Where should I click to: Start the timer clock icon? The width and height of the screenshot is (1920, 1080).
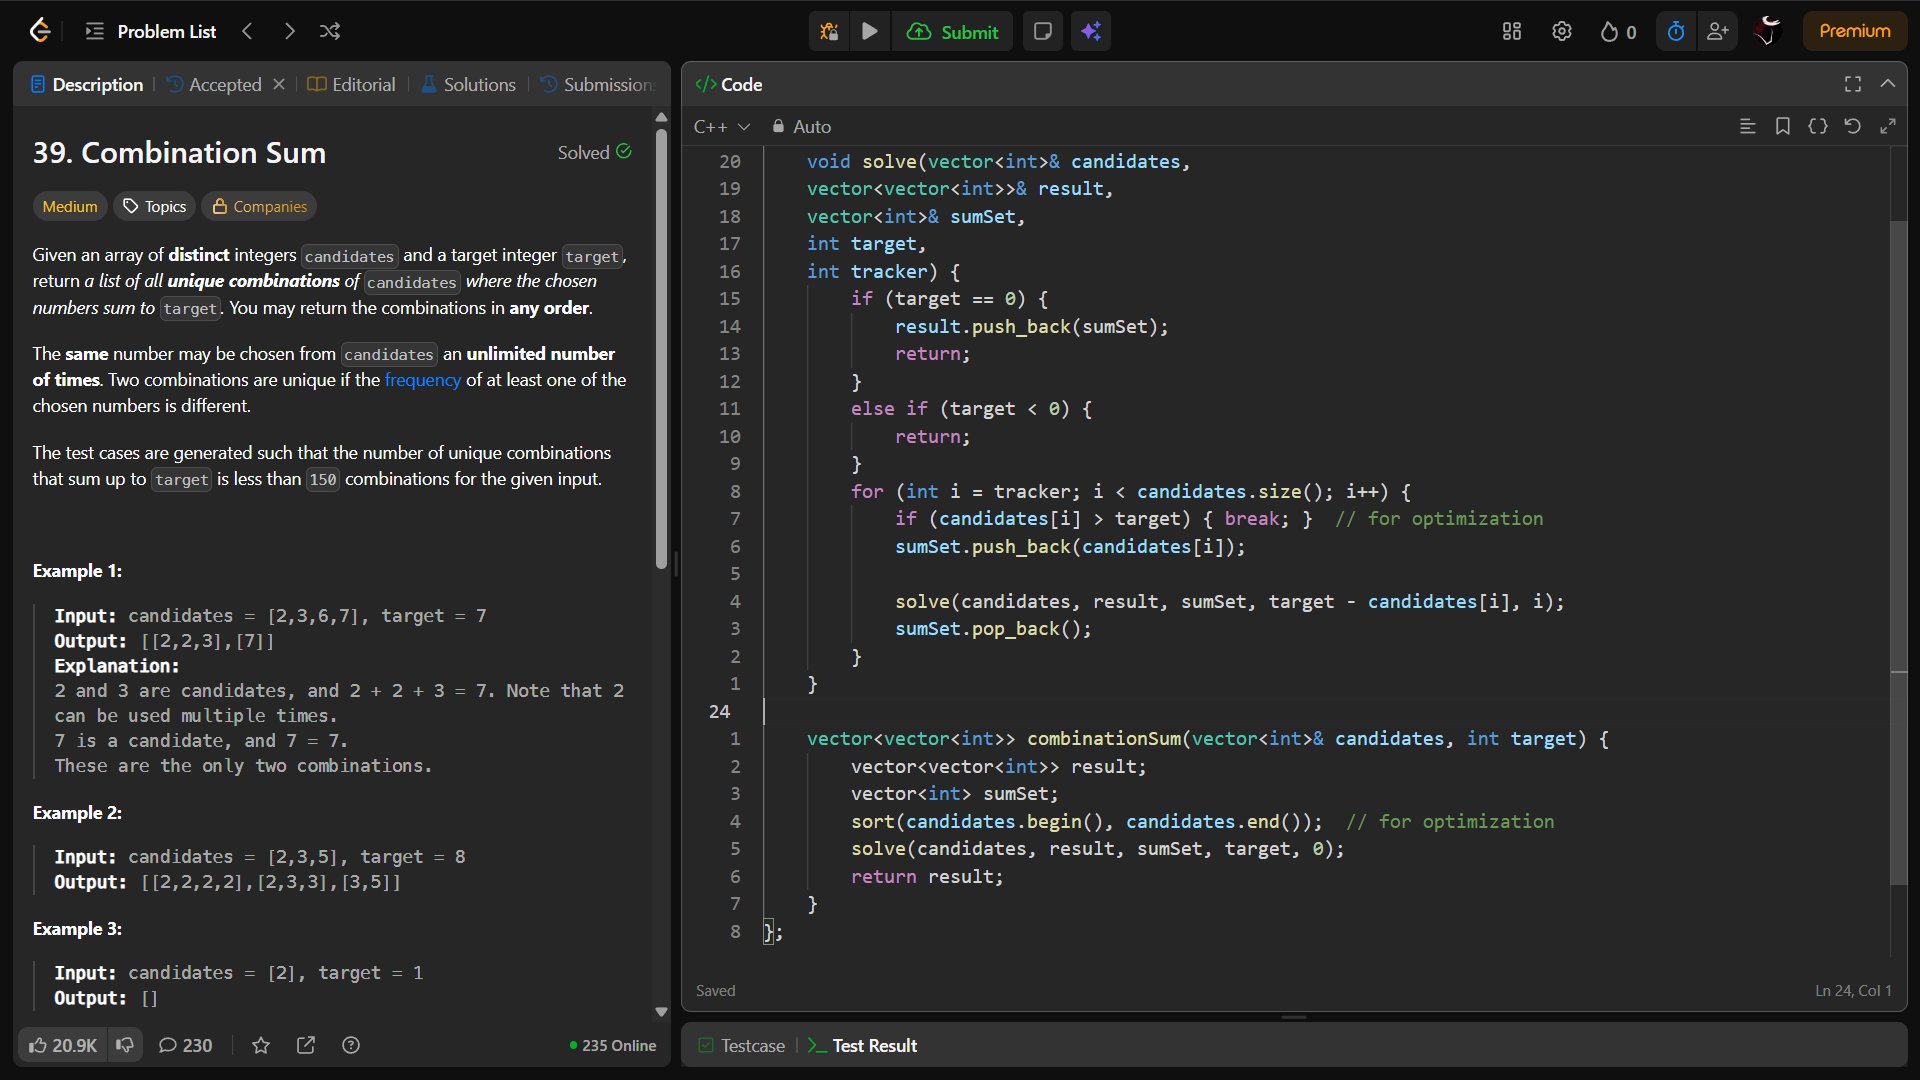(1676, 31)
